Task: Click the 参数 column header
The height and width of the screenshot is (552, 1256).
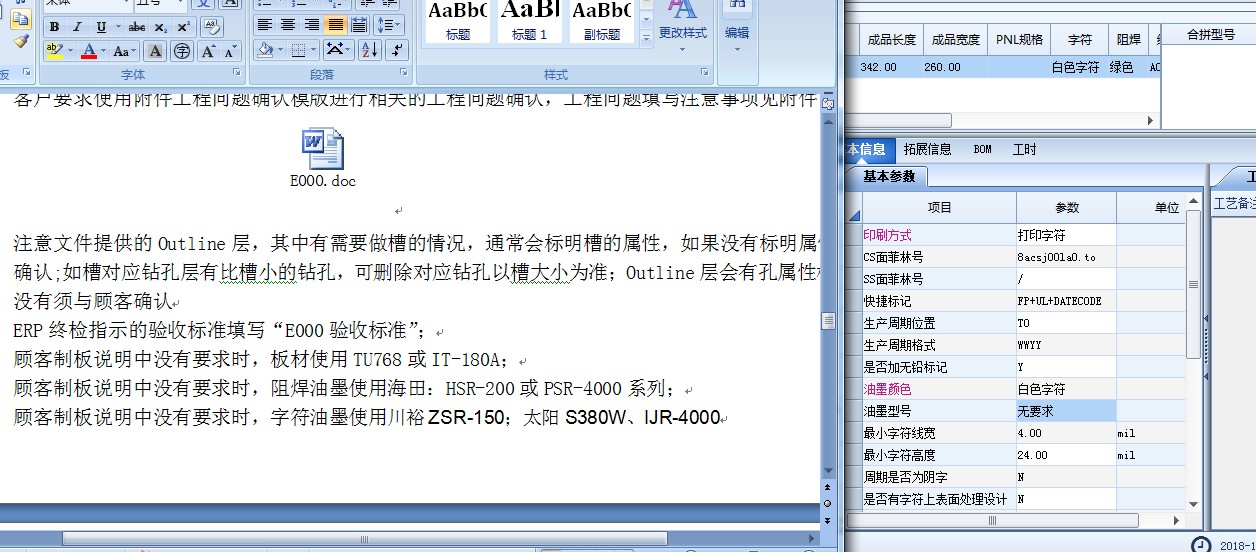Action: click(x=1066, y=208)
